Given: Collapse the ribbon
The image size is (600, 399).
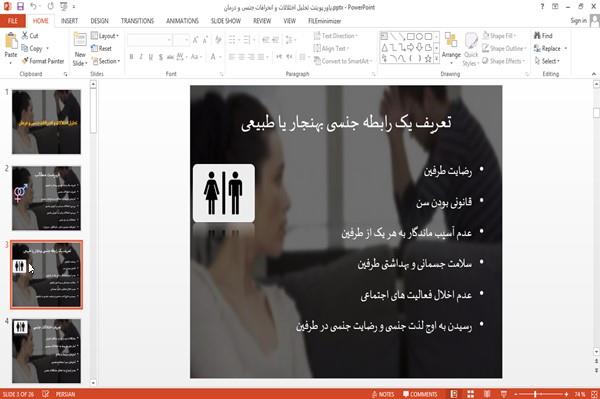Looking at the screenshot, I should pyautogui.click(x=594, y=74).
